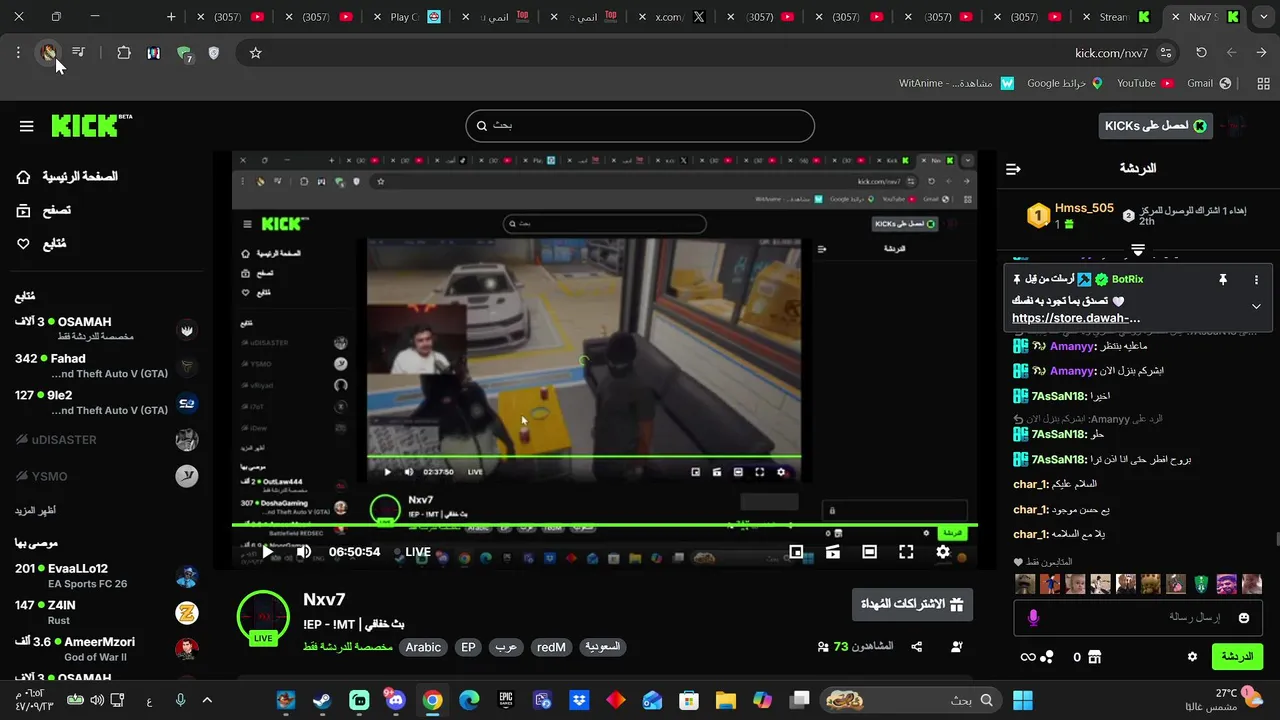Open the Kick hamburger menu
The height and width of the screenshot is (720, 1280).
(x=27, y=126)
